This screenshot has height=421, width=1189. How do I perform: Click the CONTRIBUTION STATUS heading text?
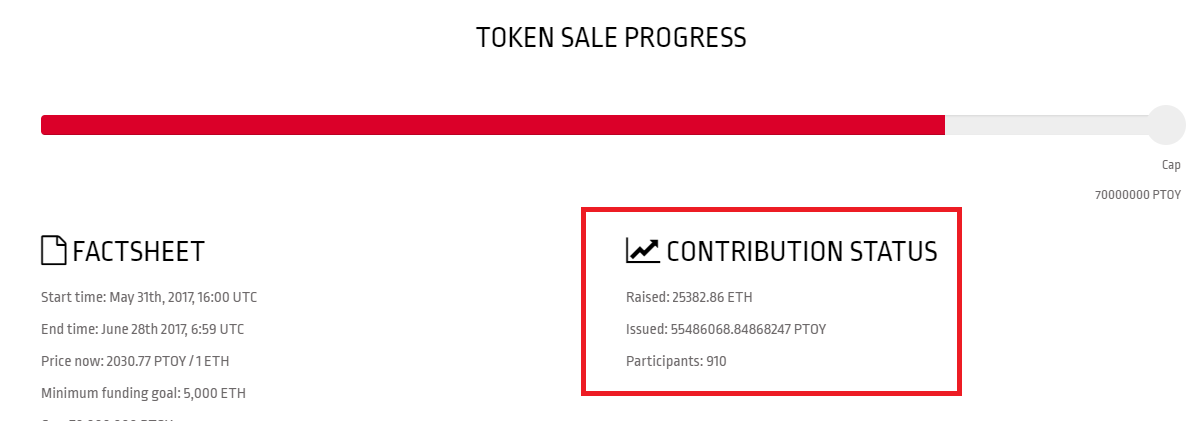802,251
